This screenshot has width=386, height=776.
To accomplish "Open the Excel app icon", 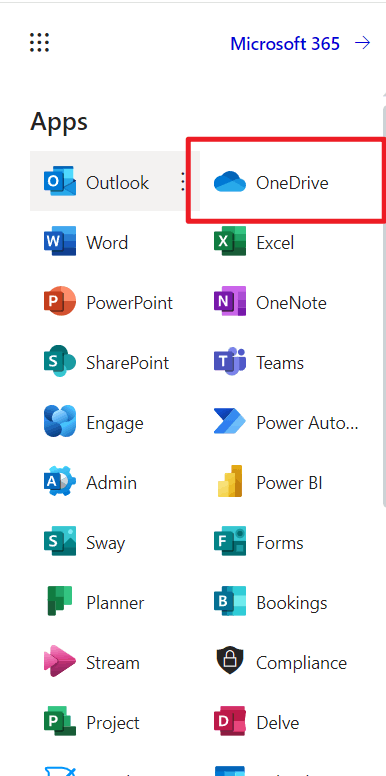I will [x=230, y=242].
